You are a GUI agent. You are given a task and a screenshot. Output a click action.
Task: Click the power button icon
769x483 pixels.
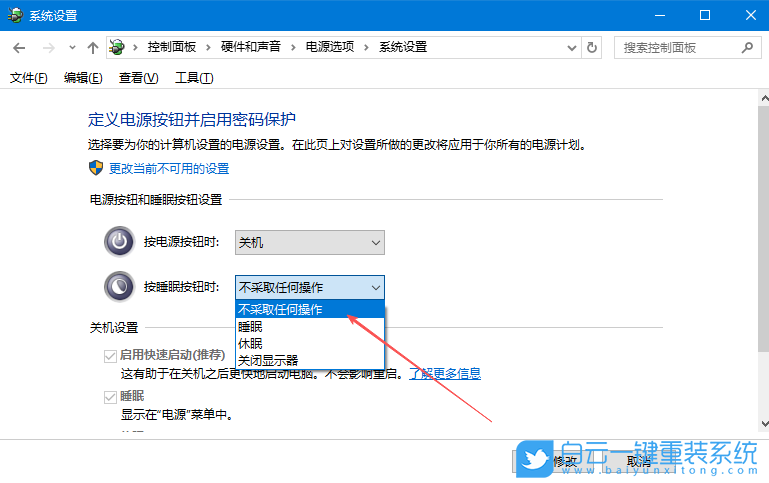coord(119,242)
